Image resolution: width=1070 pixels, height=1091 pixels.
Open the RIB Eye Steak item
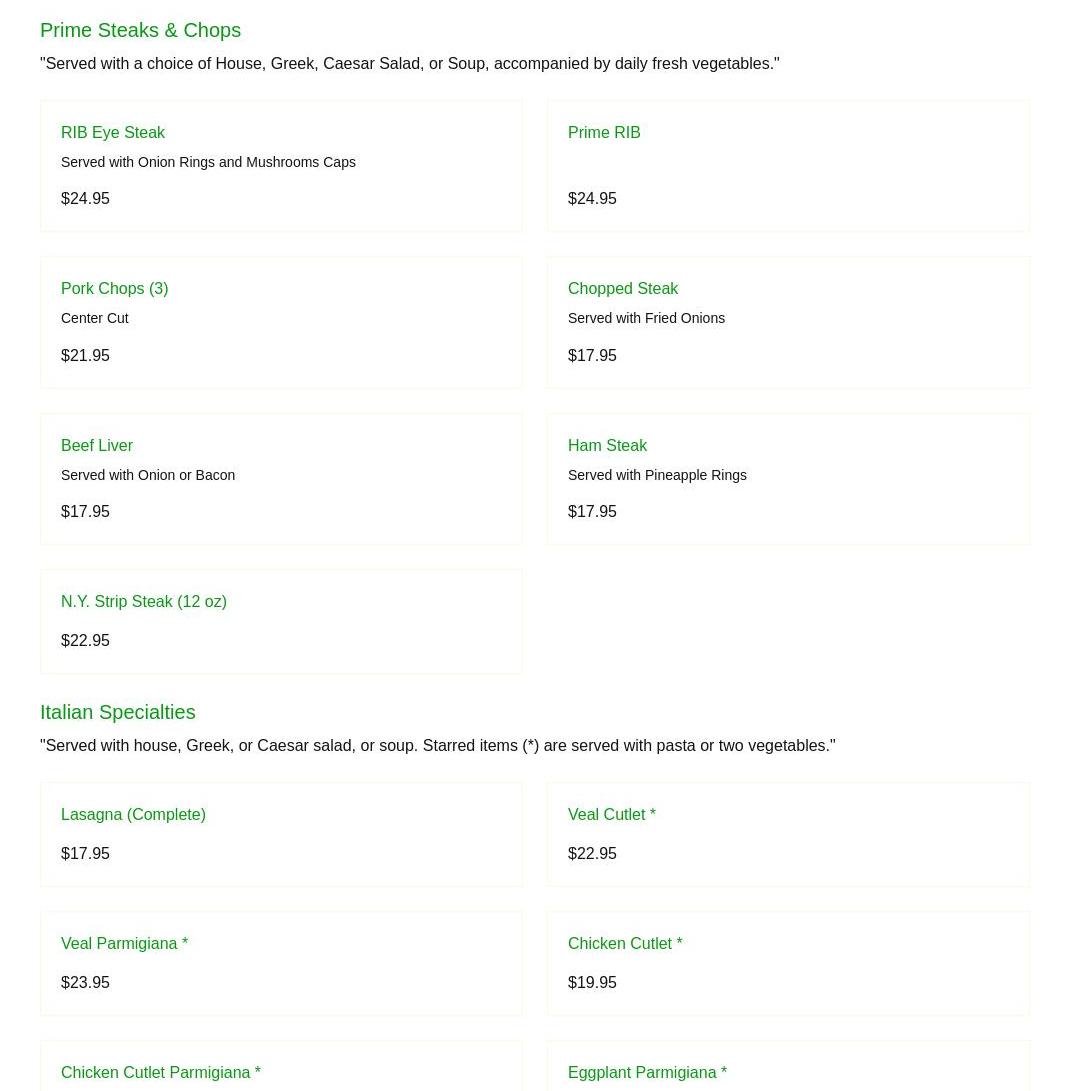click(113, 132)
